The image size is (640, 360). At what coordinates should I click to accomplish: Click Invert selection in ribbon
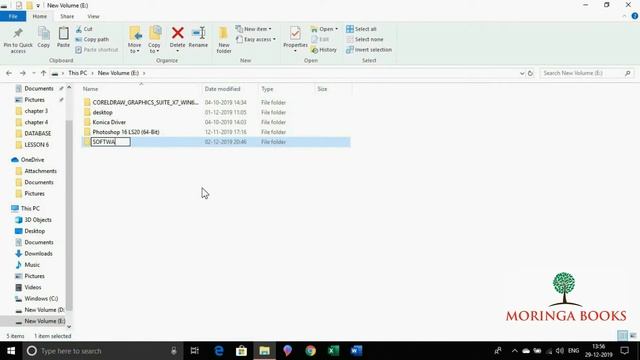369,49
